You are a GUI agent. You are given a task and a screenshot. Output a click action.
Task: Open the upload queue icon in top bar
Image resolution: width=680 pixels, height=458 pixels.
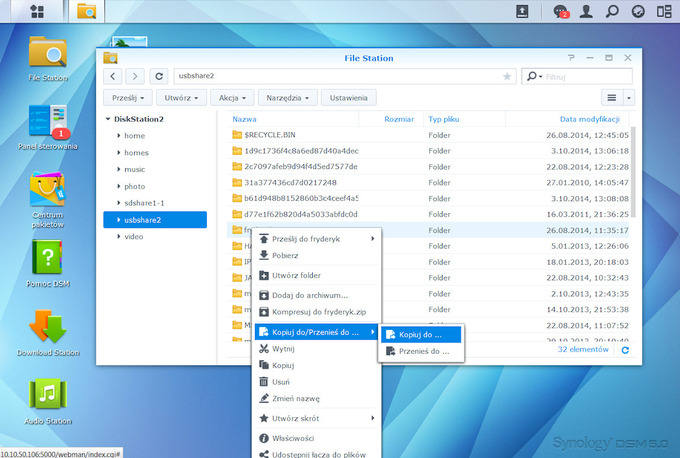tap(522, 11)
